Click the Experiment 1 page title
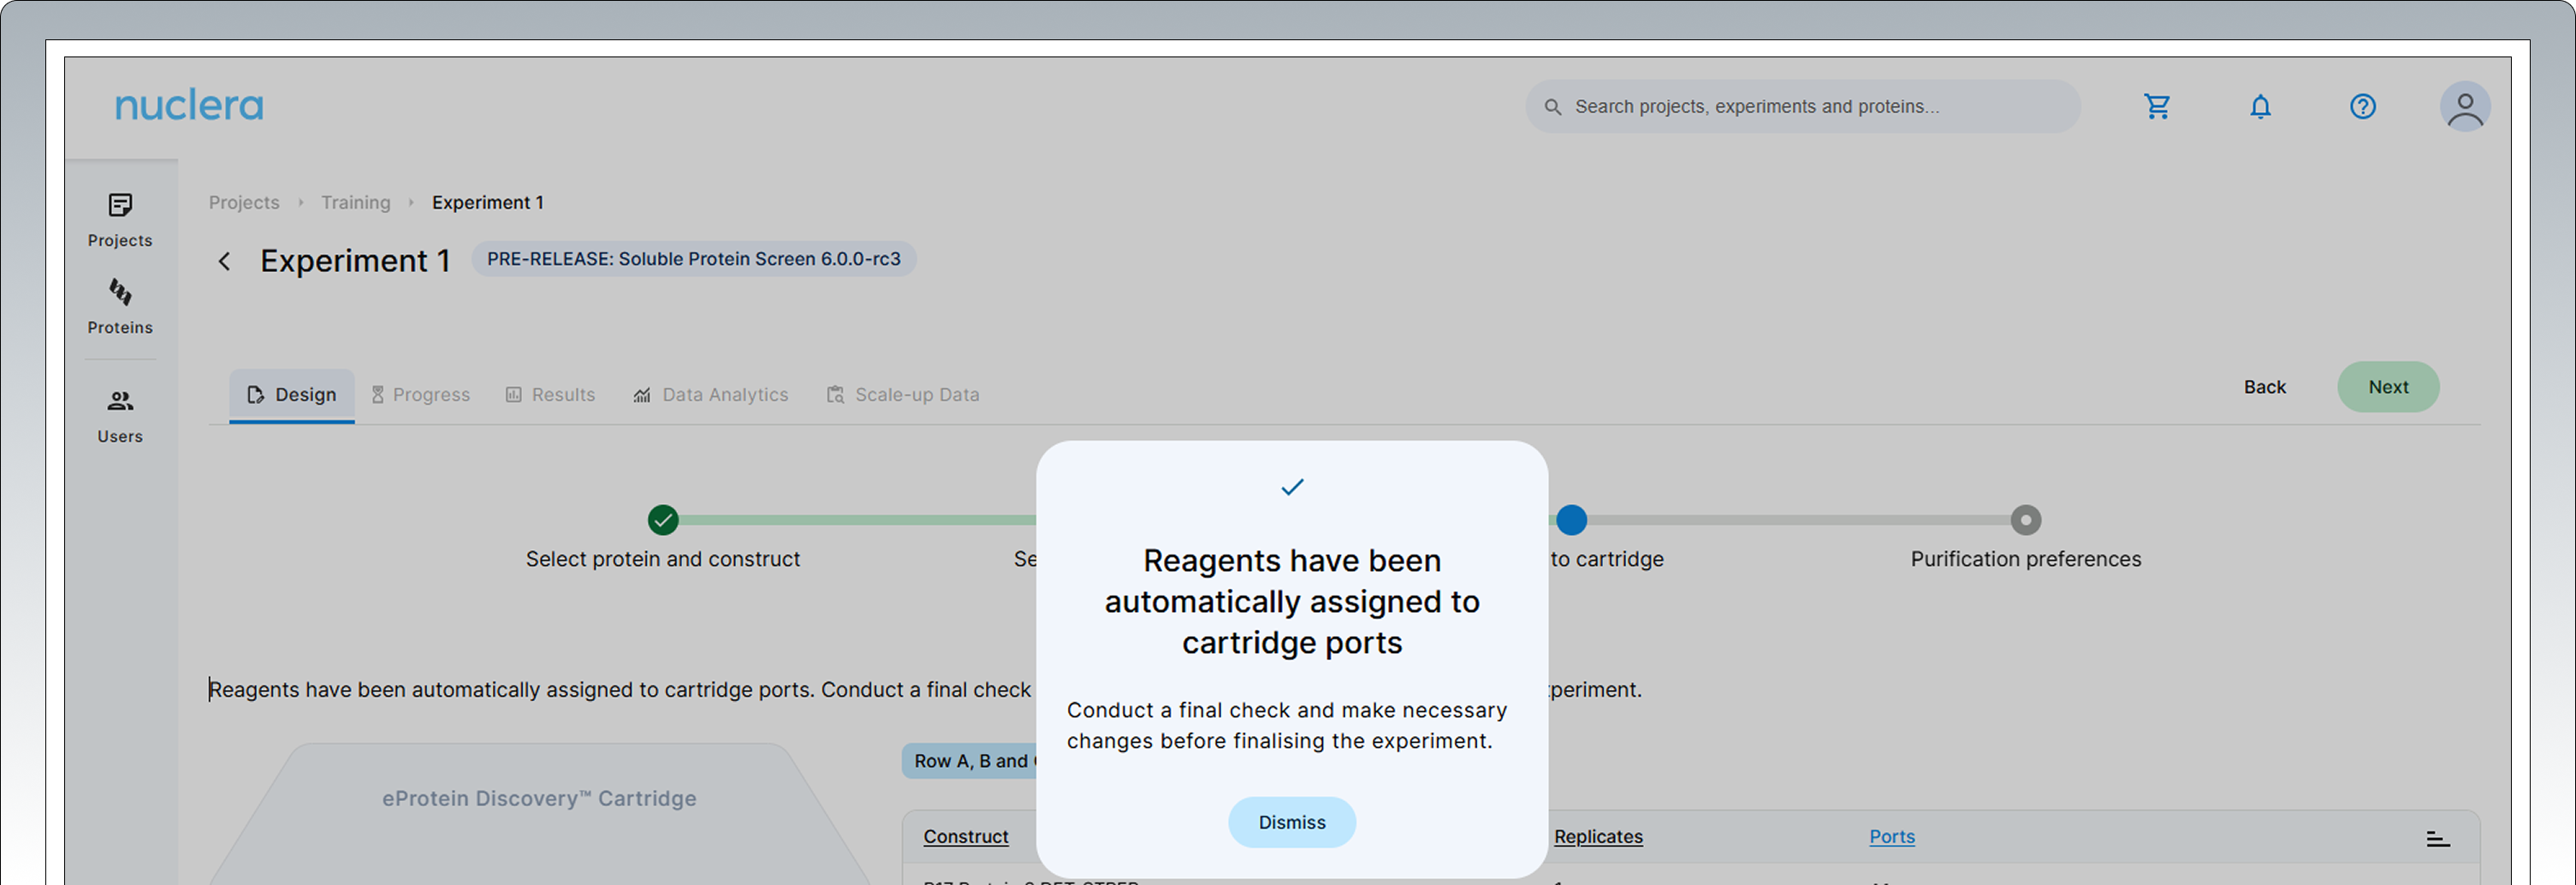Viewport: 2576px width, 885px height. pos(355,261)
